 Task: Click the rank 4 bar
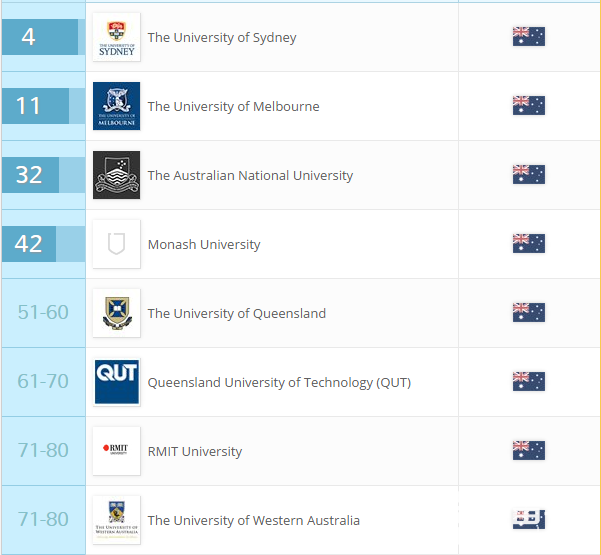(x=43, y=37)
